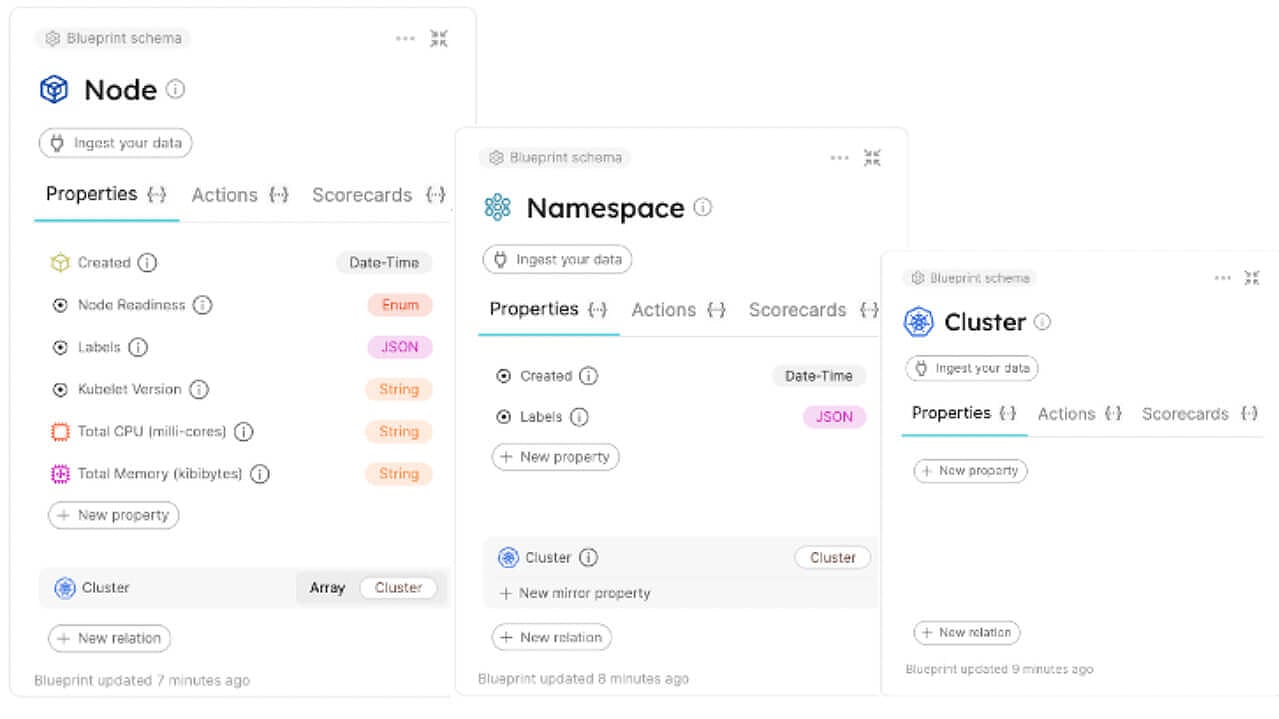Open three-dots menu on Cluster blueprint
Screen dimensions: 1279x719
[1223, 278]
